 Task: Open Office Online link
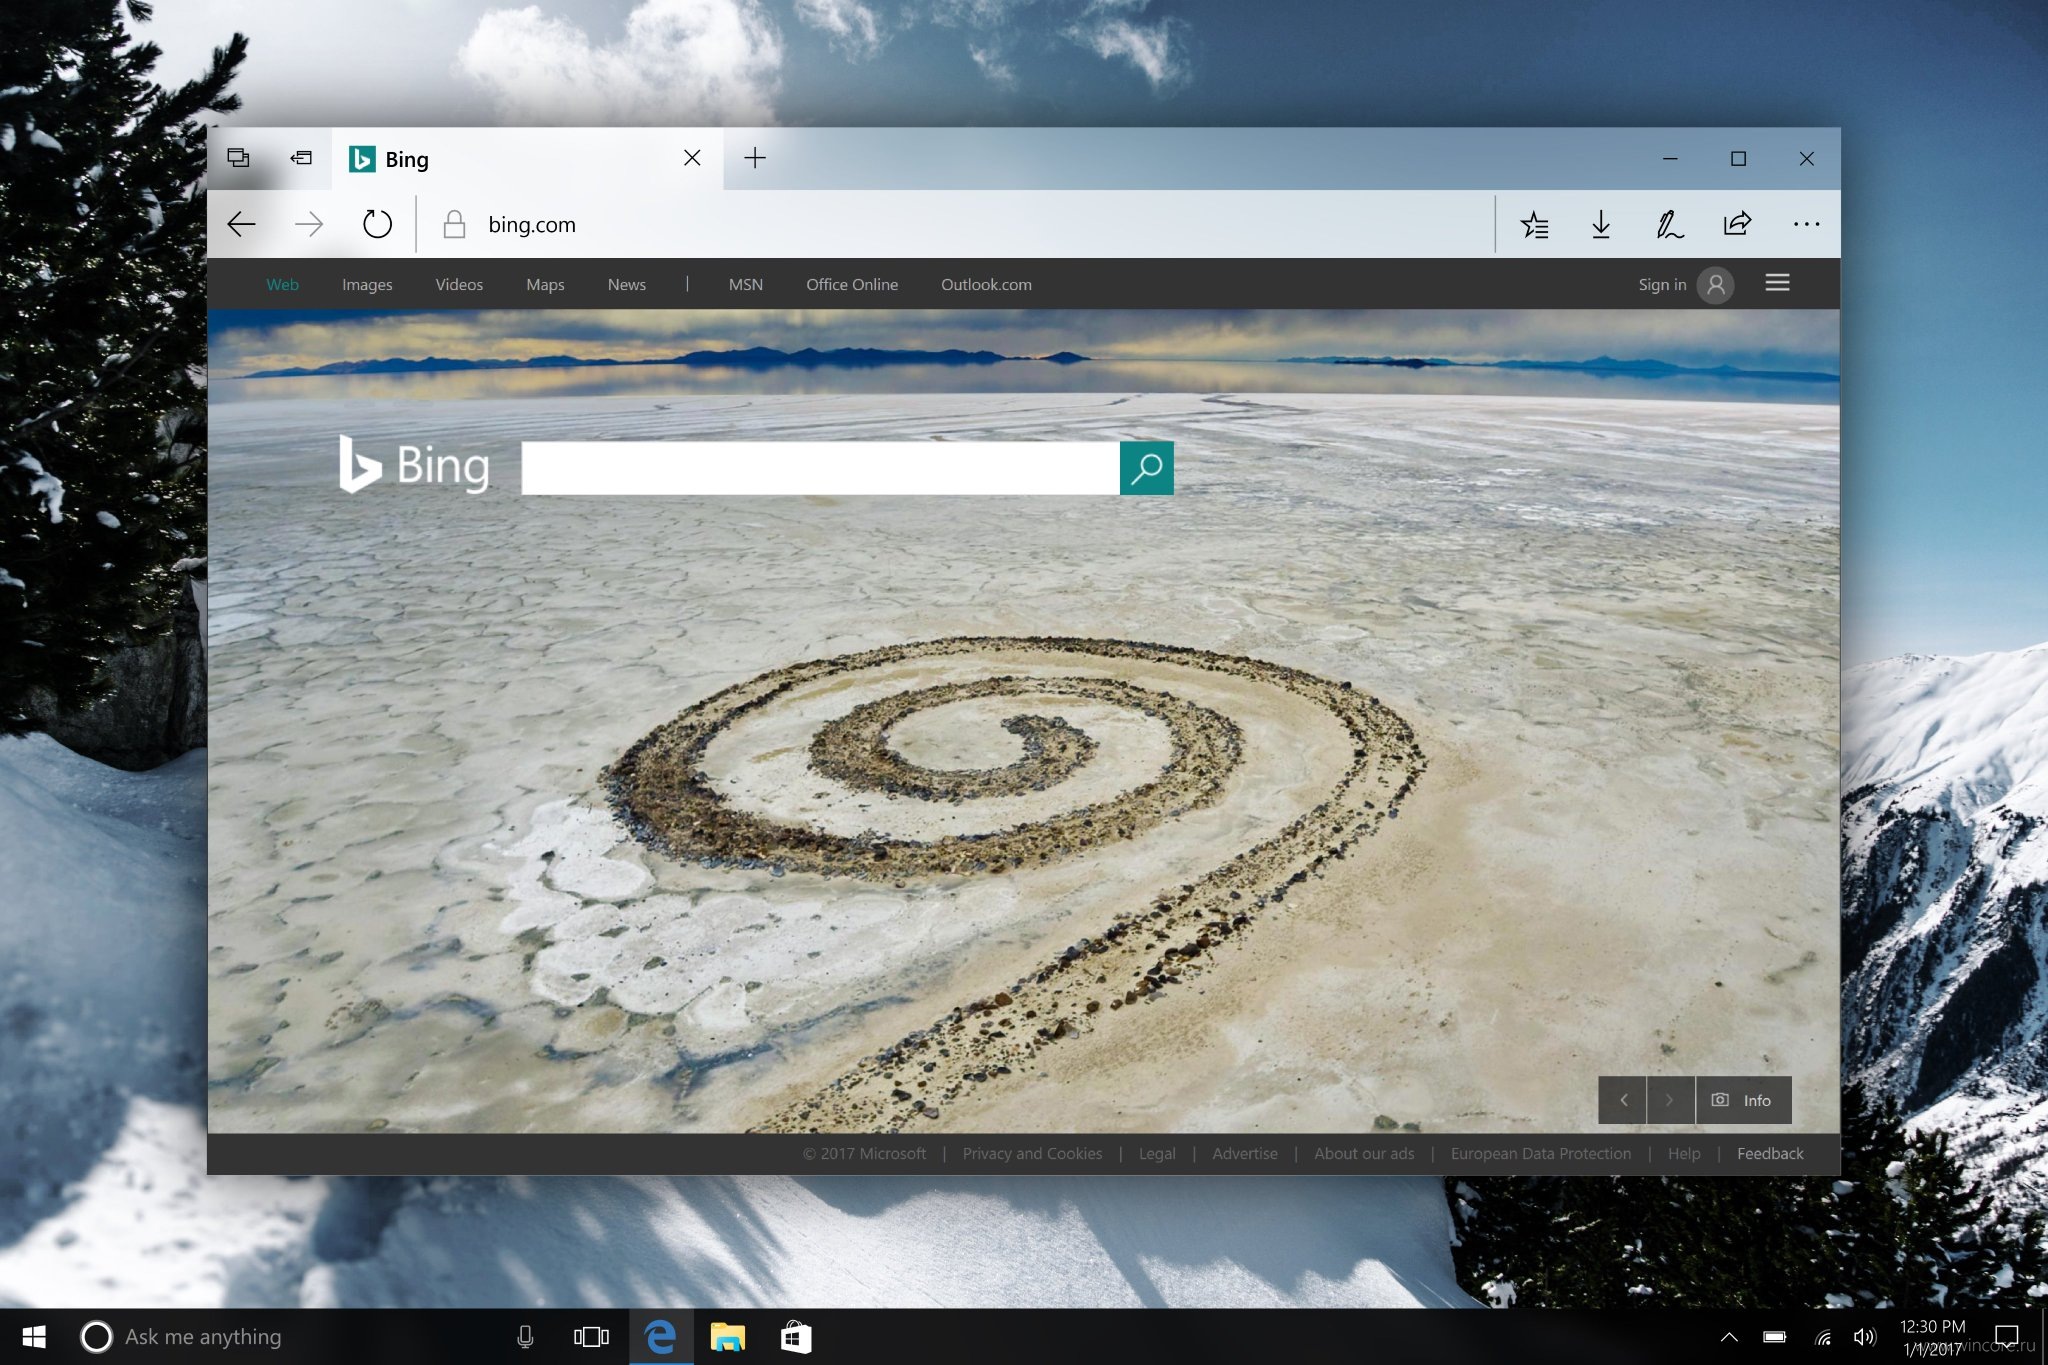point(852,285)
